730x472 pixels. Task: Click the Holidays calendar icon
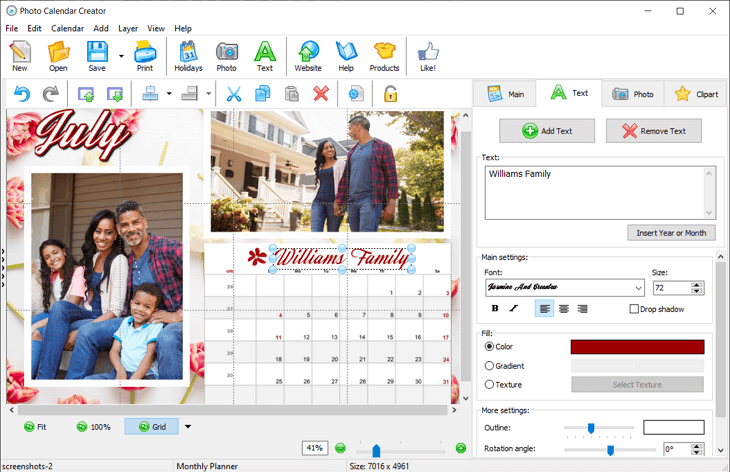coord(188,55)
